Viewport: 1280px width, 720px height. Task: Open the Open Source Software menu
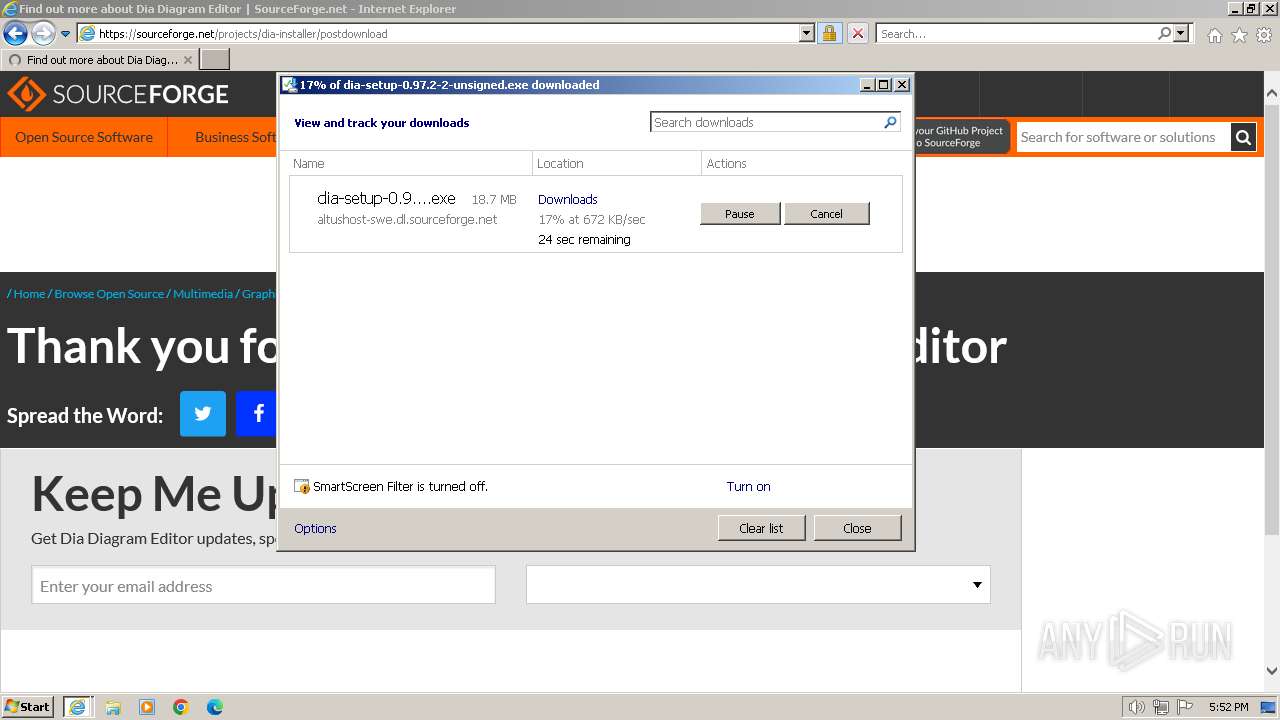[x=84, y=137]
